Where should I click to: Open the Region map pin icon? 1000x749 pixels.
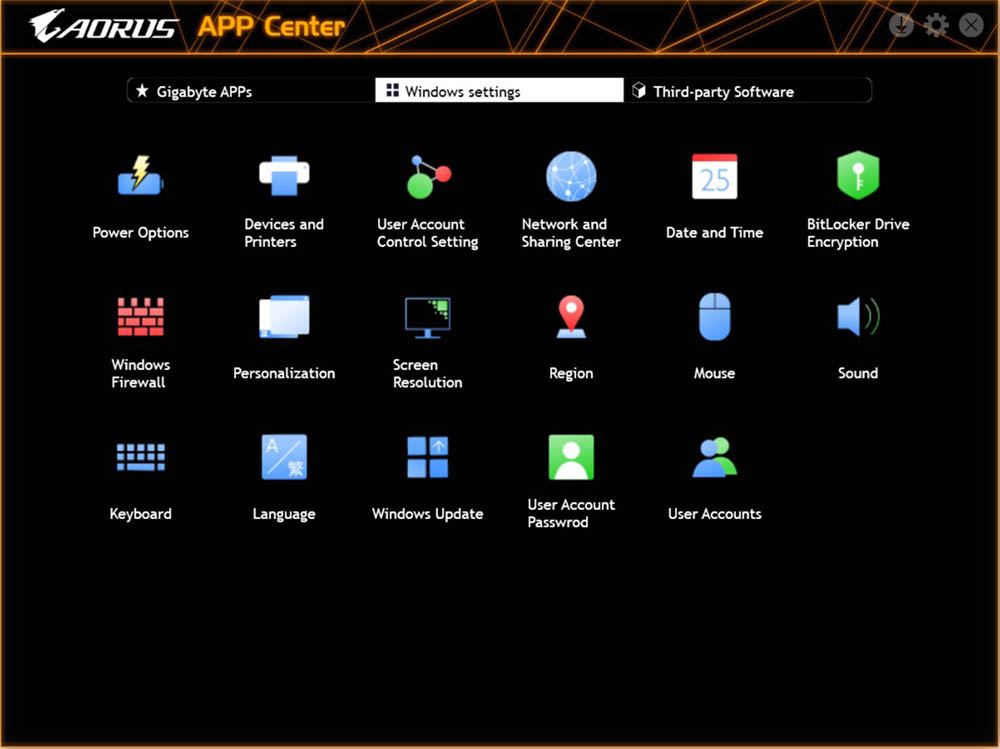pyautogui.click(x=571, y=316)
